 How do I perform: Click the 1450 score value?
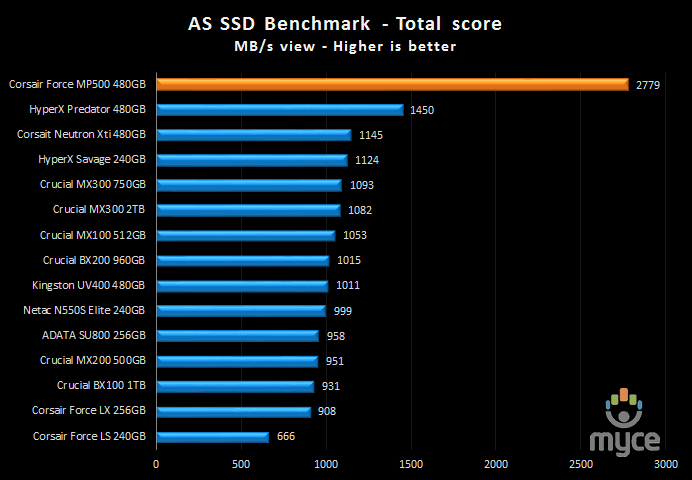coord(422,110)
